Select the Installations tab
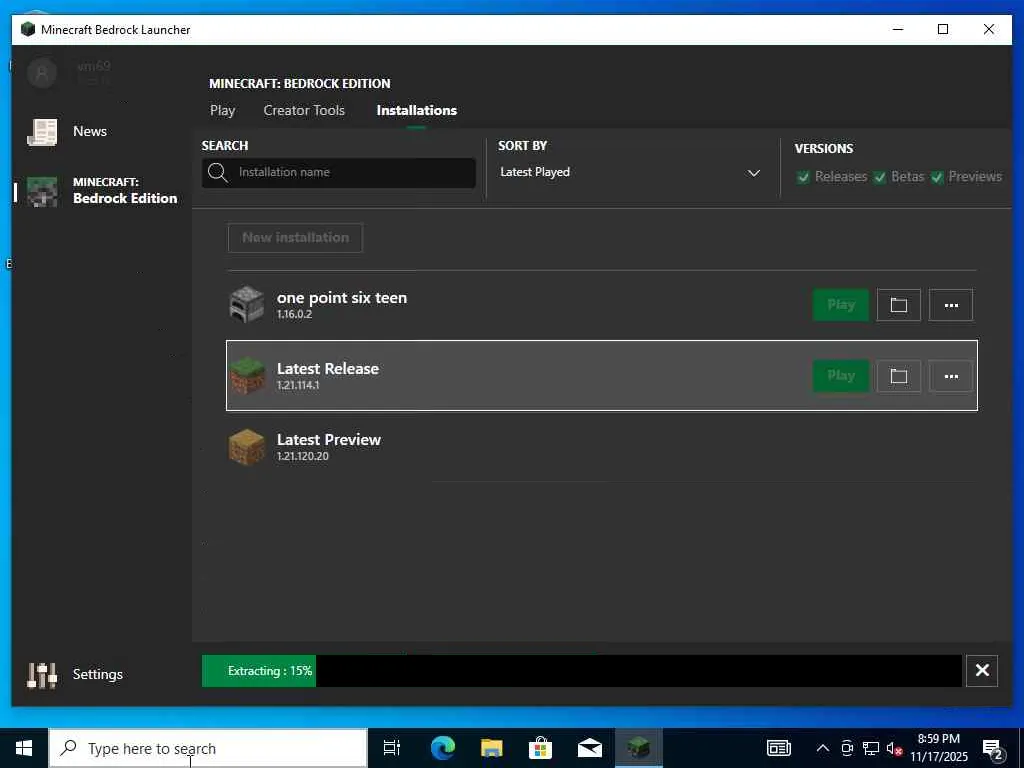The height and width of the screenshot is (768, 1024). click(x=417, y=110)
